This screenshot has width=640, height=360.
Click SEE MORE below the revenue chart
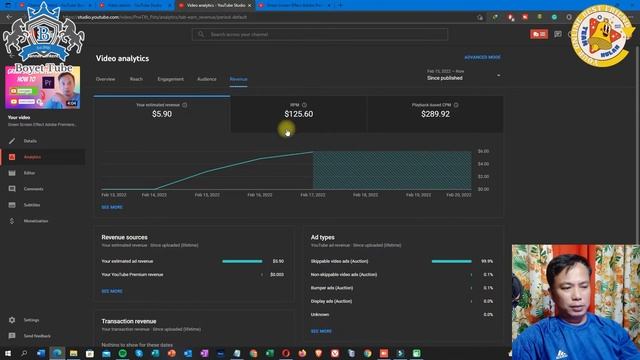coord(112,207)
